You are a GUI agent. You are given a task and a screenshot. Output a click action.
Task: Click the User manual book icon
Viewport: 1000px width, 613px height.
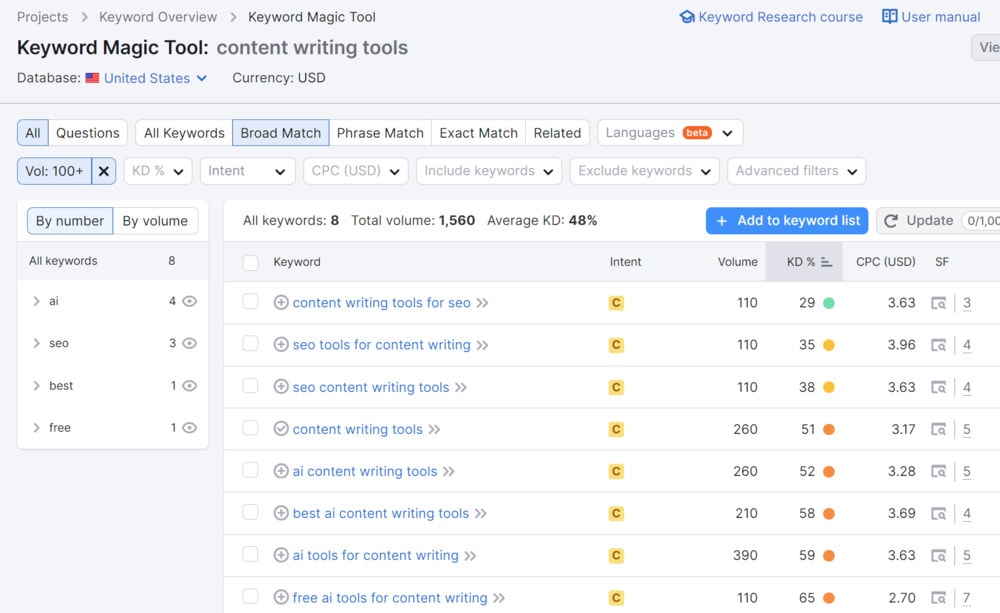coord(889,17)
